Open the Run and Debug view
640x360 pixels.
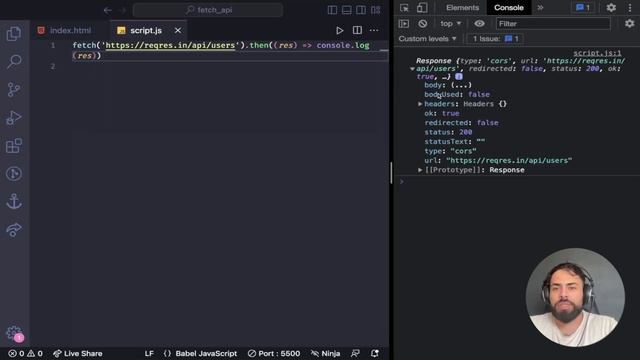[14, 118]
